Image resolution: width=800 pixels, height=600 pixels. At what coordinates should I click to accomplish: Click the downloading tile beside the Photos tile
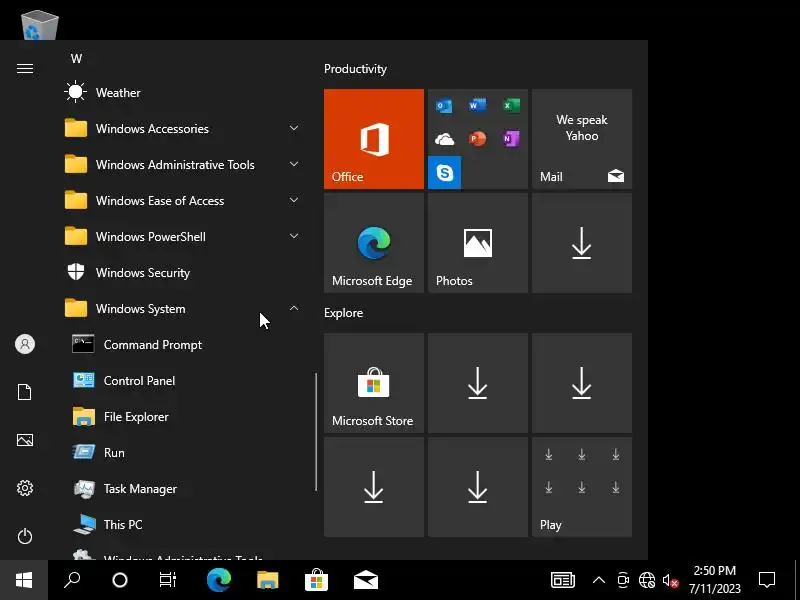(x=582, y=243)
